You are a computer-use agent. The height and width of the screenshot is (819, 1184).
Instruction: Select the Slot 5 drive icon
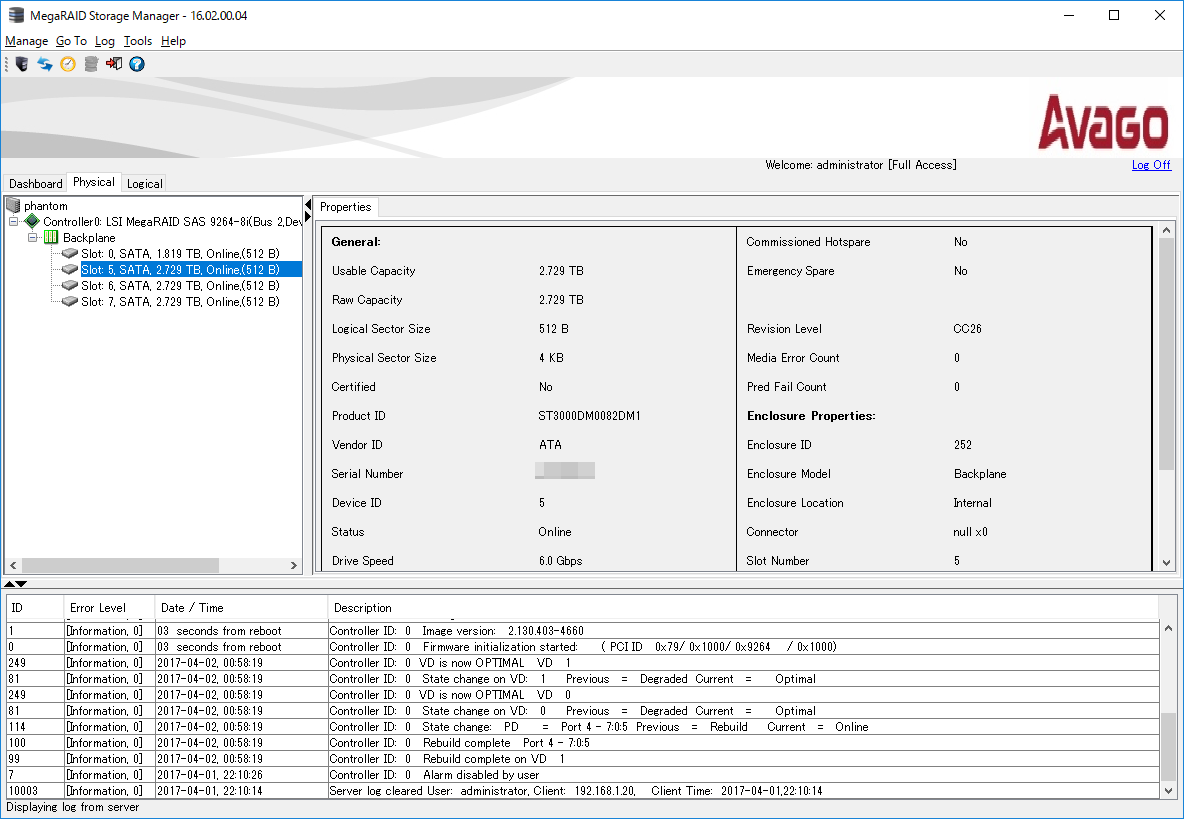70,269
